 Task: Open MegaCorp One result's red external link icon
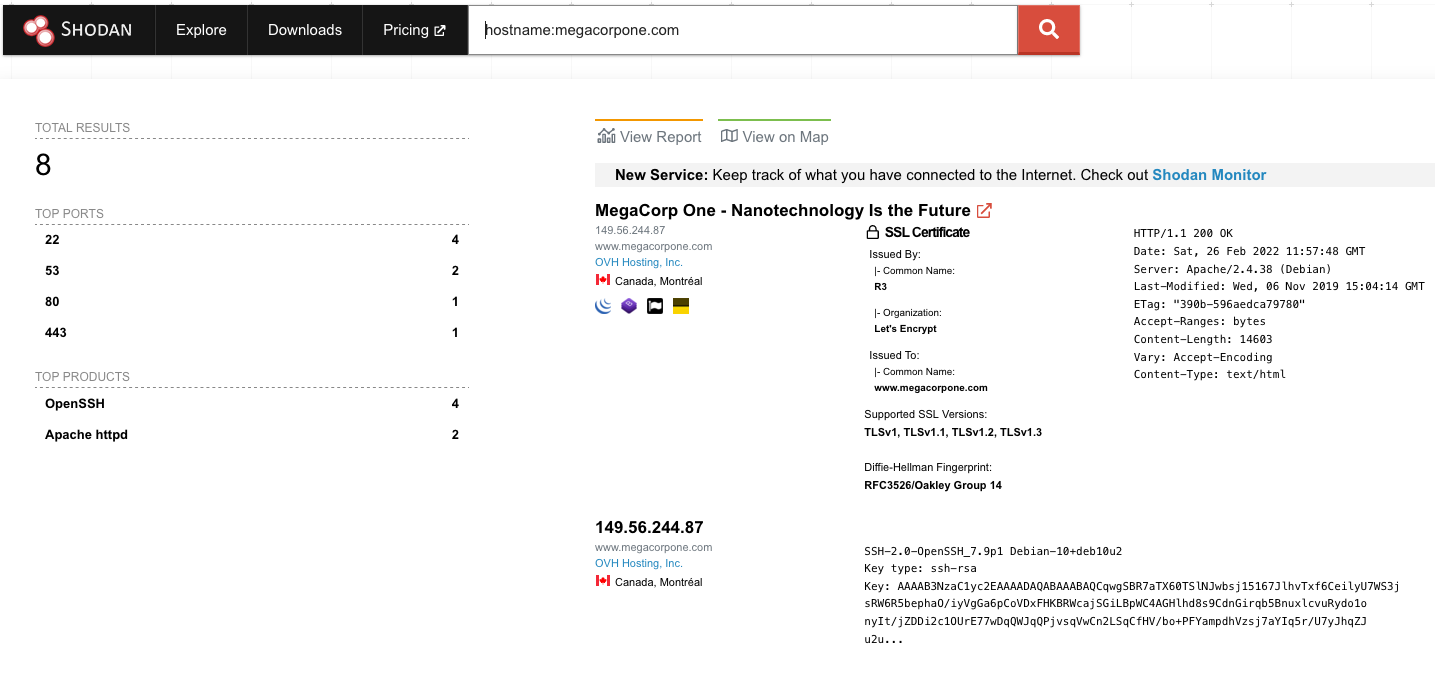984,211
